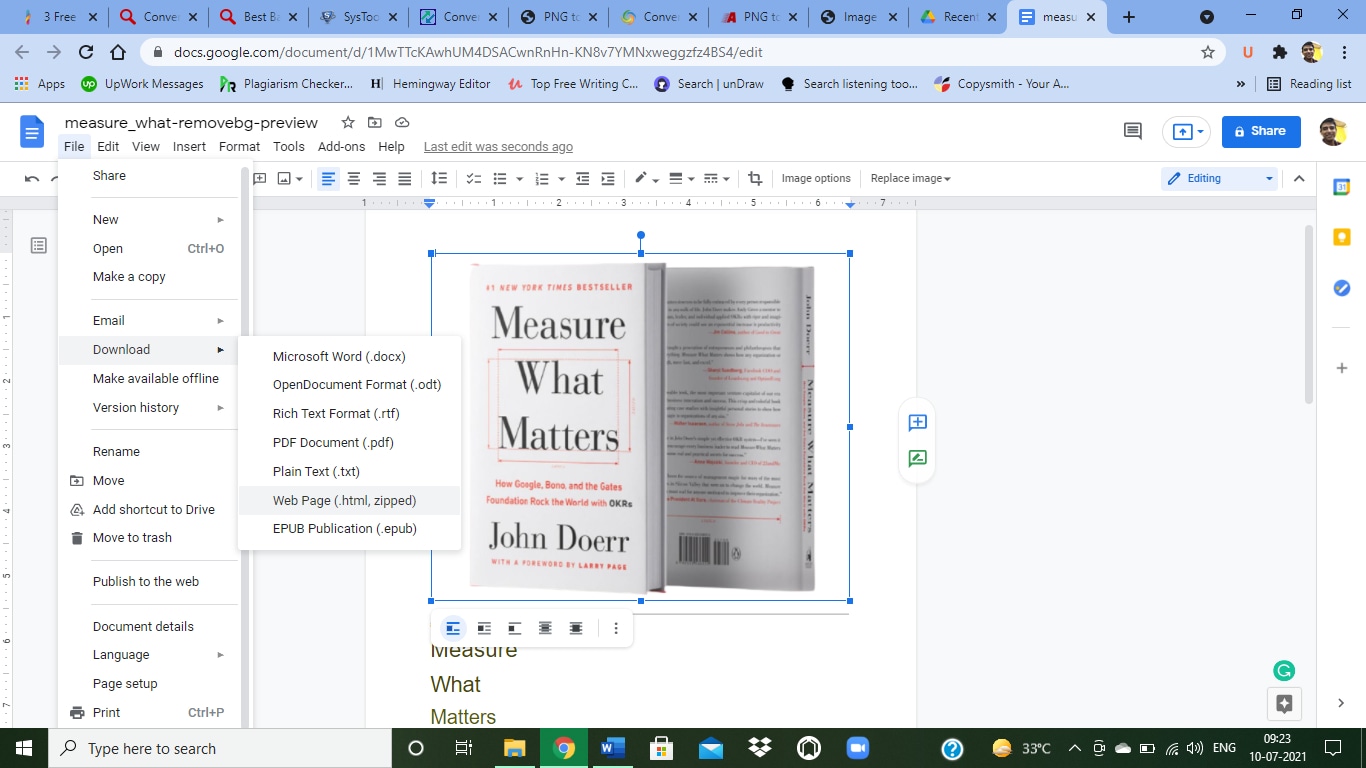Open Google Keep in side panel

point(1342,237)
